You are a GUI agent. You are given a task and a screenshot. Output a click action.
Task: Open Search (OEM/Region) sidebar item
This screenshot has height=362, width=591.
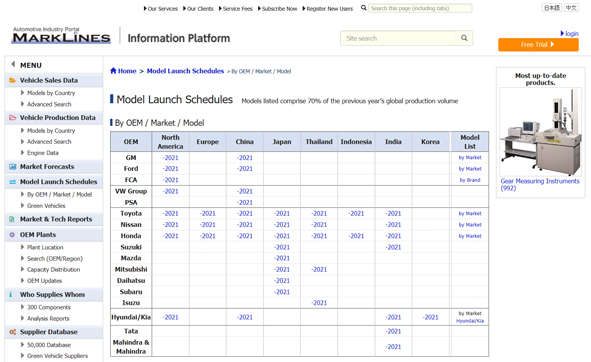point(55,259)
